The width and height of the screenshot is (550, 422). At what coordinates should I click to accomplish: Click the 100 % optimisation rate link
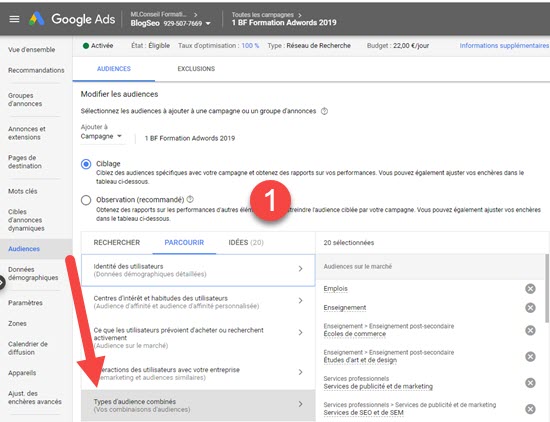[250, 46]
